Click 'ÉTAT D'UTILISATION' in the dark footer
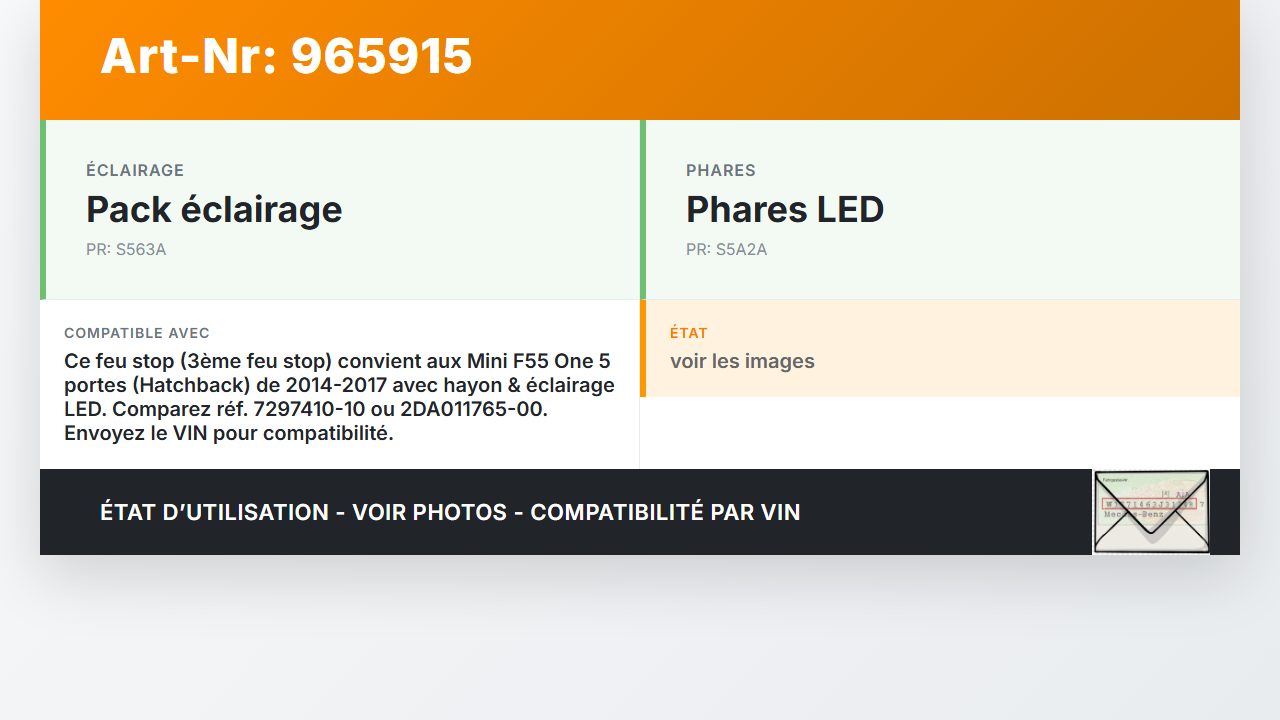 214,512
